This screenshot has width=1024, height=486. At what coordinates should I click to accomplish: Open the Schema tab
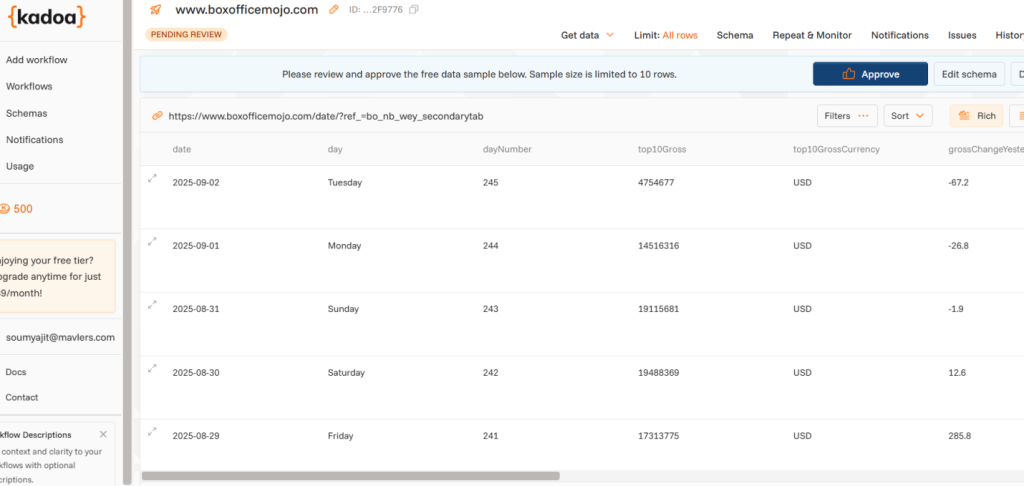[735, 35]
